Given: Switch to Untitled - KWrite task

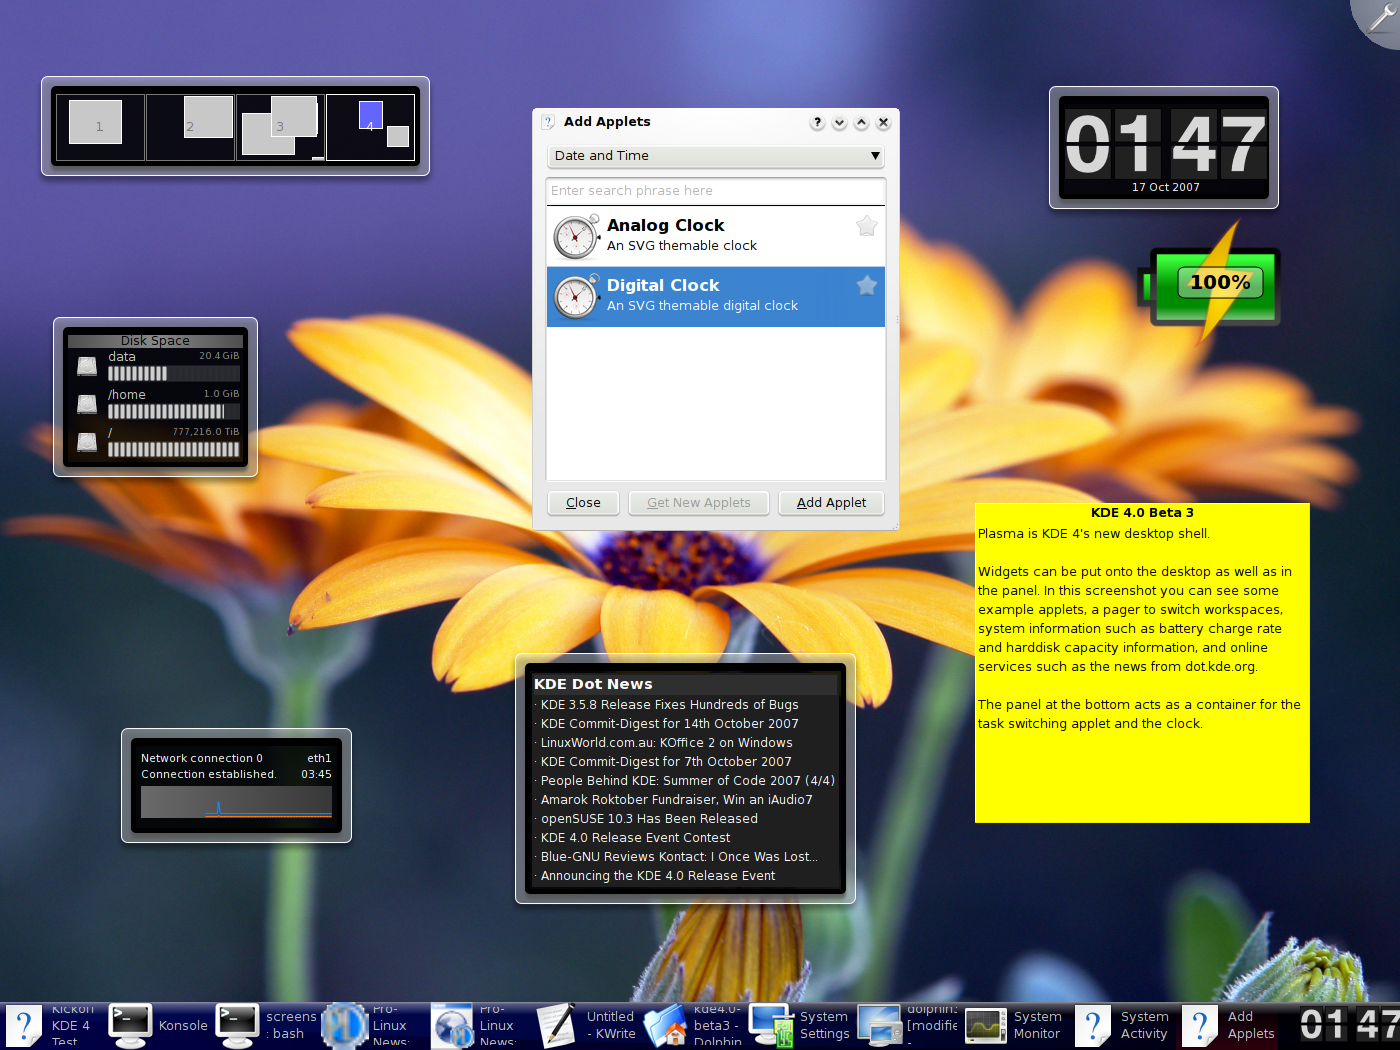Looking at the screenshot, I should tap(586, 1026).
